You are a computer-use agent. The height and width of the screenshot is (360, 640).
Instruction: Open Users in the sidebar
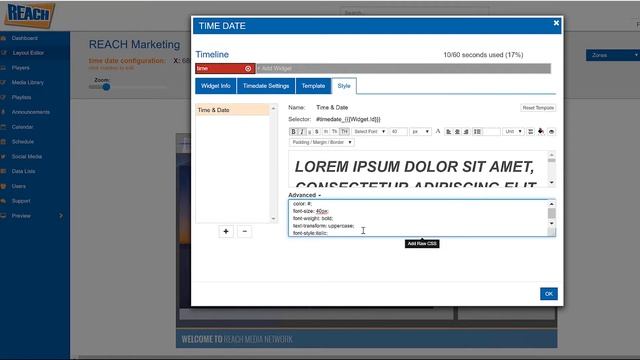[19, 186]
